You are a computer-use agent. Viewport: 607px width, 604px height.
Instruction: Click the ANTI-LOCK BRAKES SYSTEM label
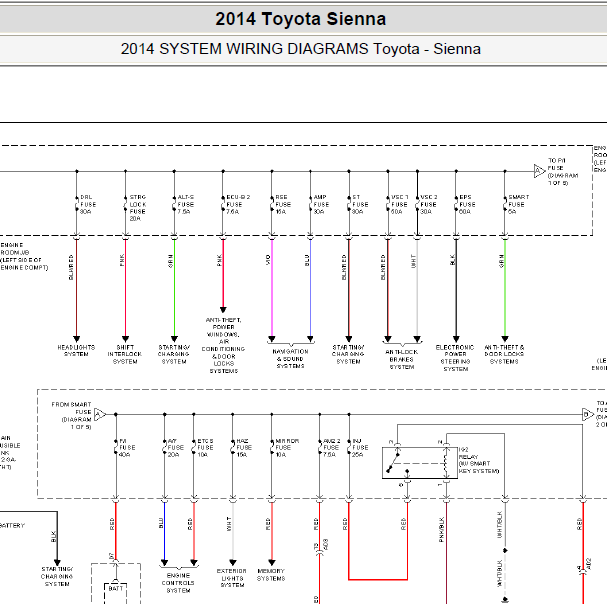401,359
